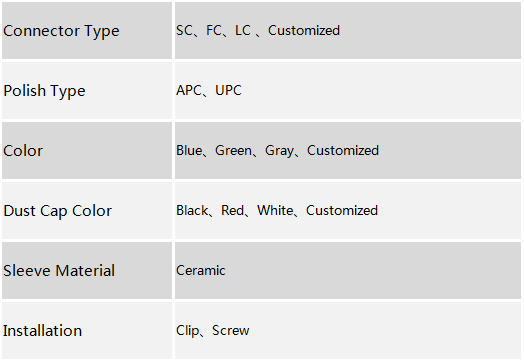Click the Installation row label
Image resolution: width=524 pixels, height=362 pixels.
[42, 331]
